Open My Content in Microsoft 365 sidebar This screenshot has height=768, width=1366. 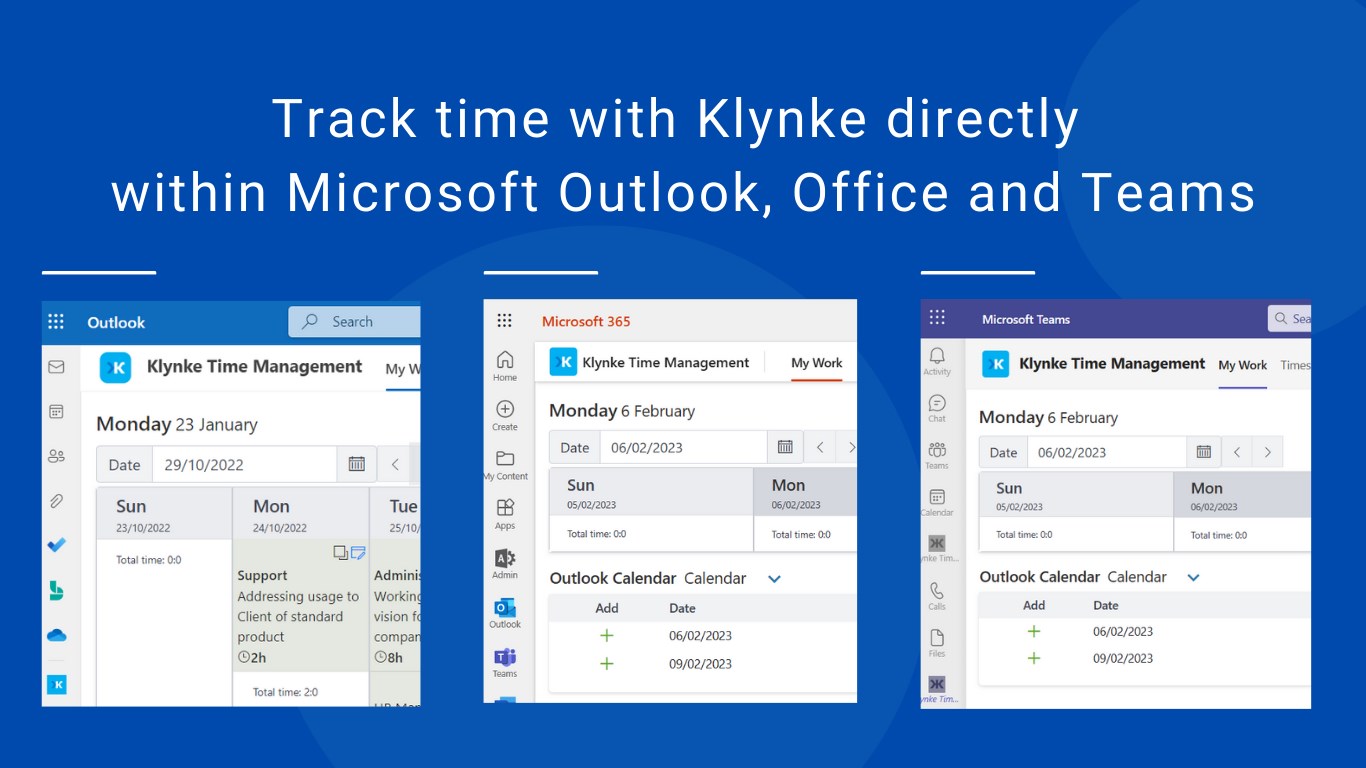[x=505, y=465]
